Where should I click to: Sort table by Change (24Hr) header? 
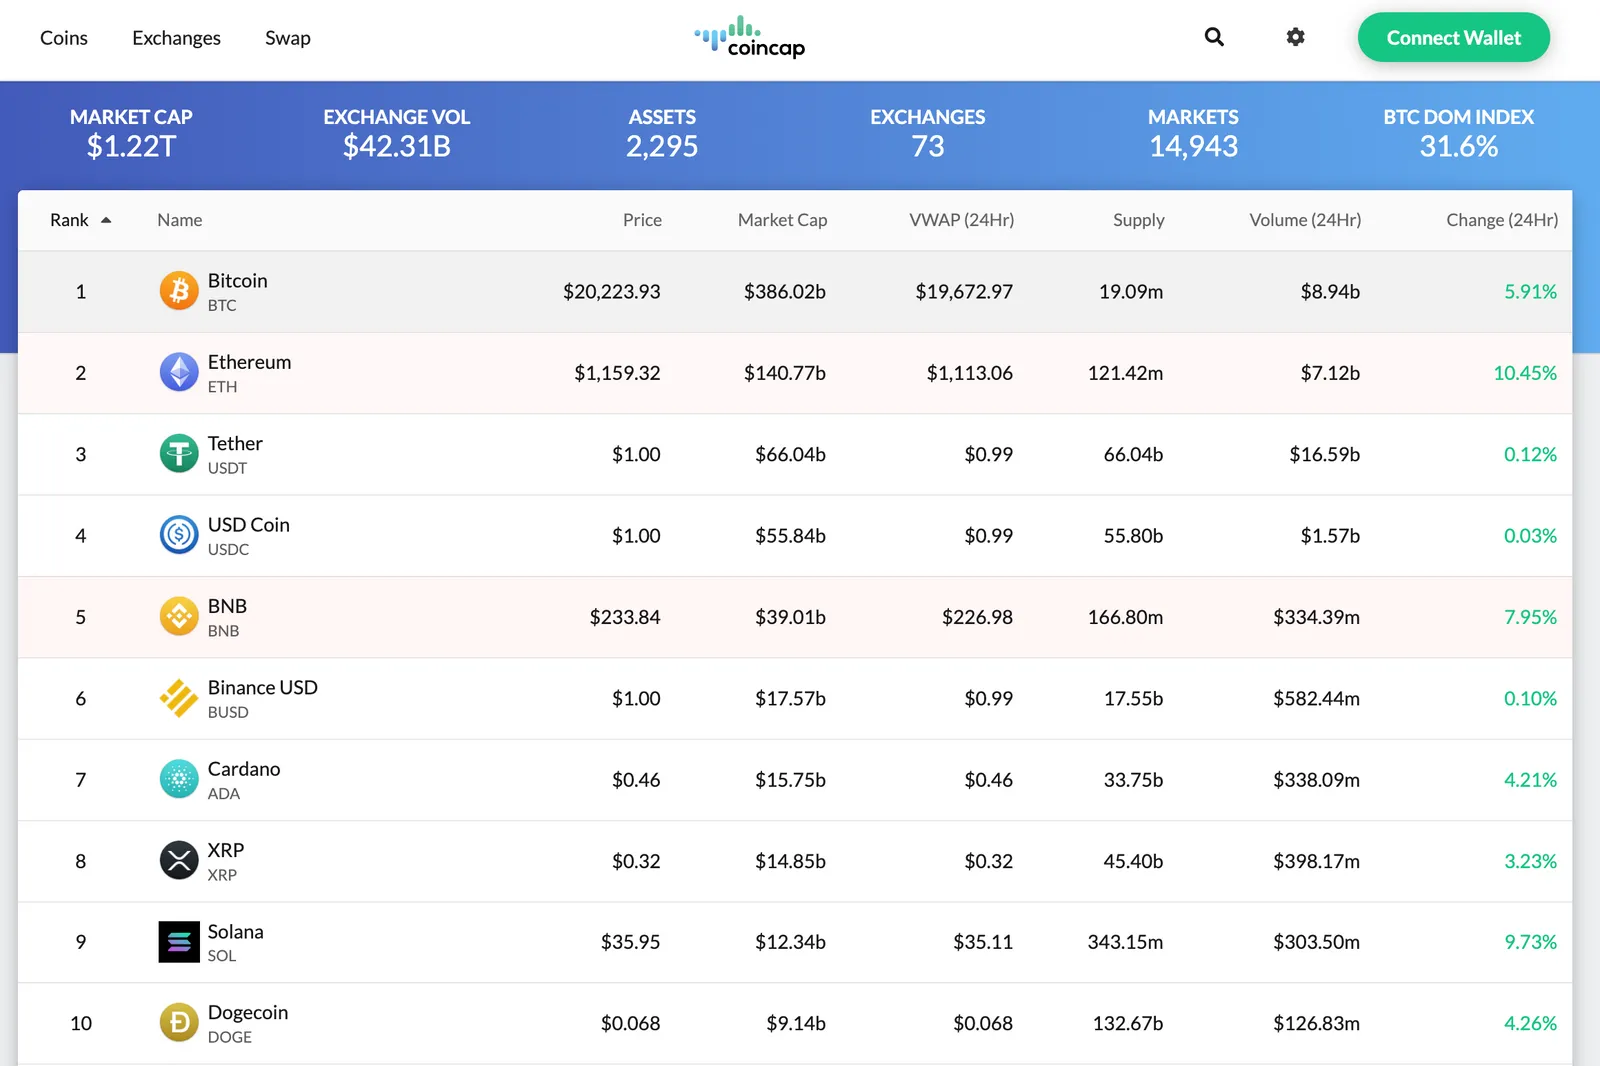pos(1502,220)
